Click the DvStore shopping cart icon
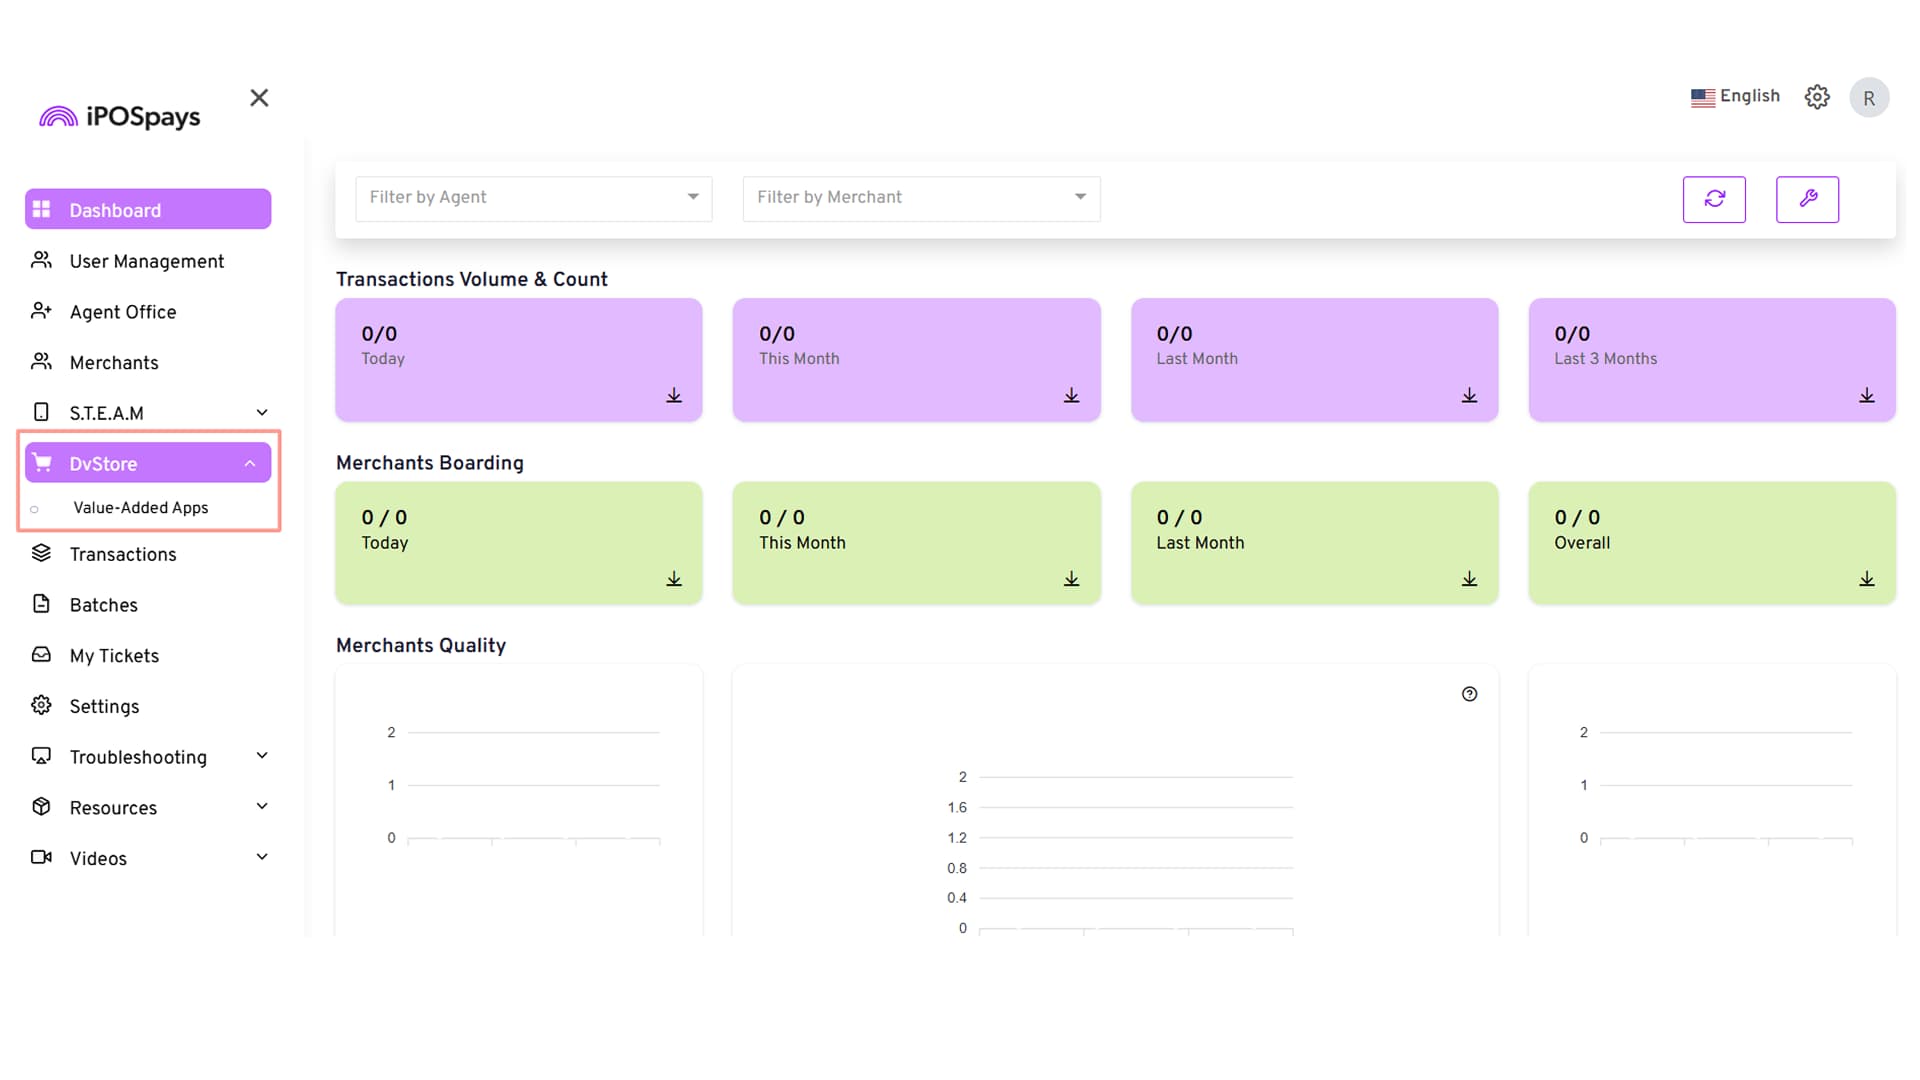This screenshot has width=1920, height=1080. point(41,462)
